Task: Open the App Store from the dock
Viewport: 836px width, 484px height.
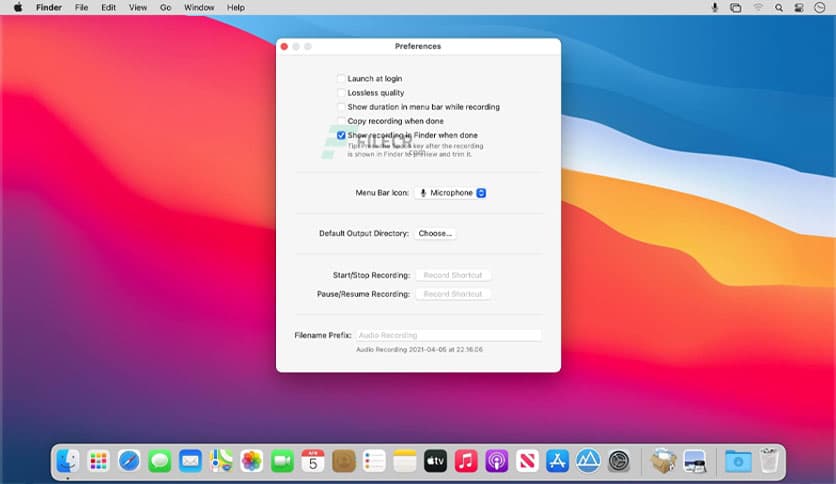Action: pos(557,460)
